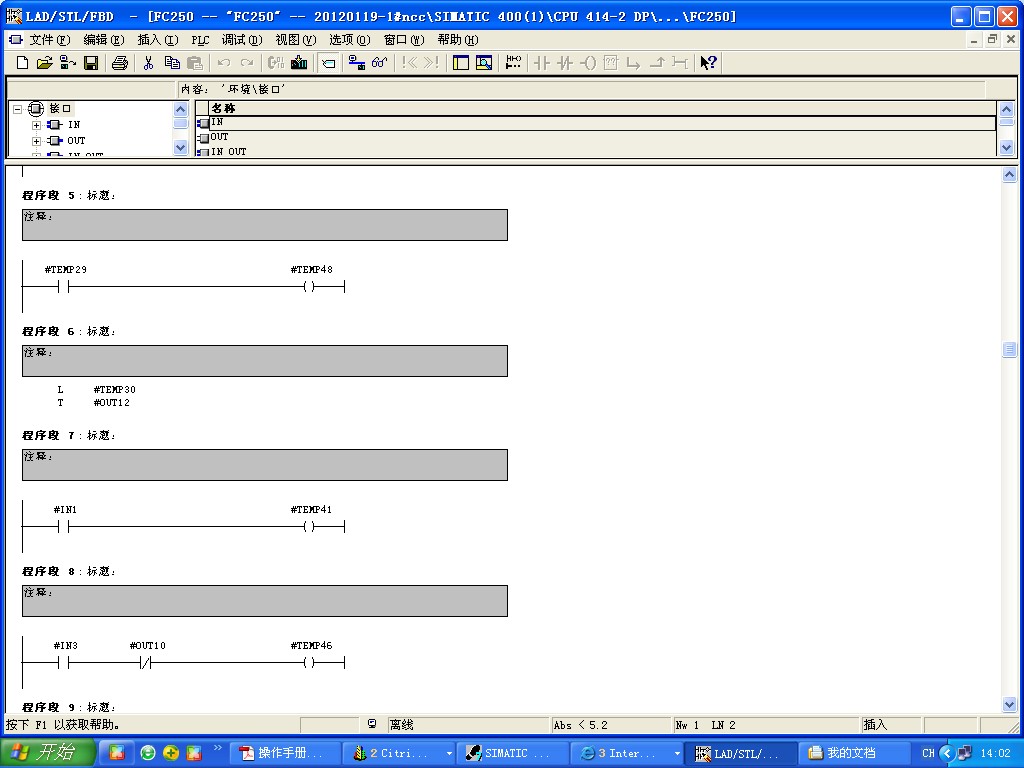
Task: Collapse the 接口 tree root node
Action: [18, 109]
